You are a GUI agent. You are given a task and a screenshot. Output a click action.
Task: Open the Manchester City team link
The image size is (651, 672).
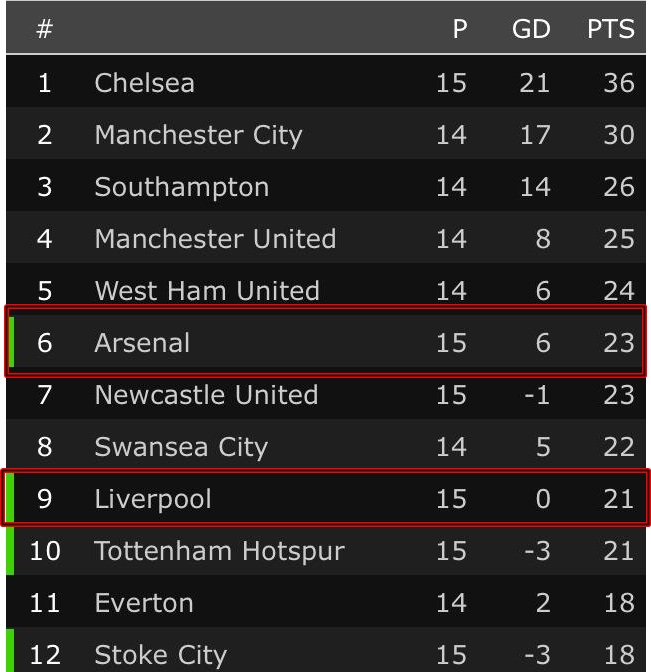[x=198, y=135]
